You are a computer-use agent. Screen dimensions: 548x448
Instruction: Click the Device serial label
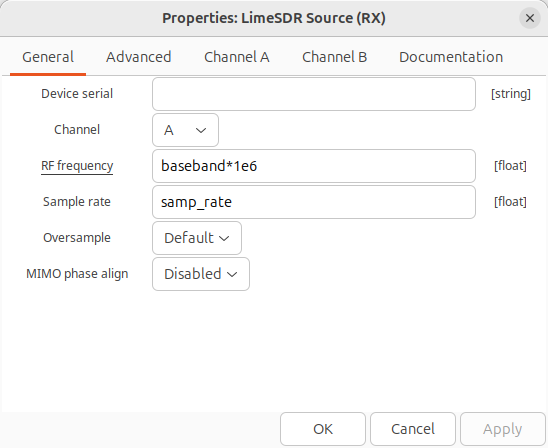[x=77, y=94]
